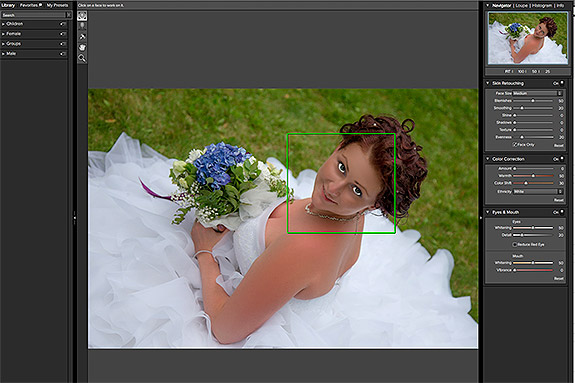
Task: Reset the Color Correction settings
Action: coord(558,200)
